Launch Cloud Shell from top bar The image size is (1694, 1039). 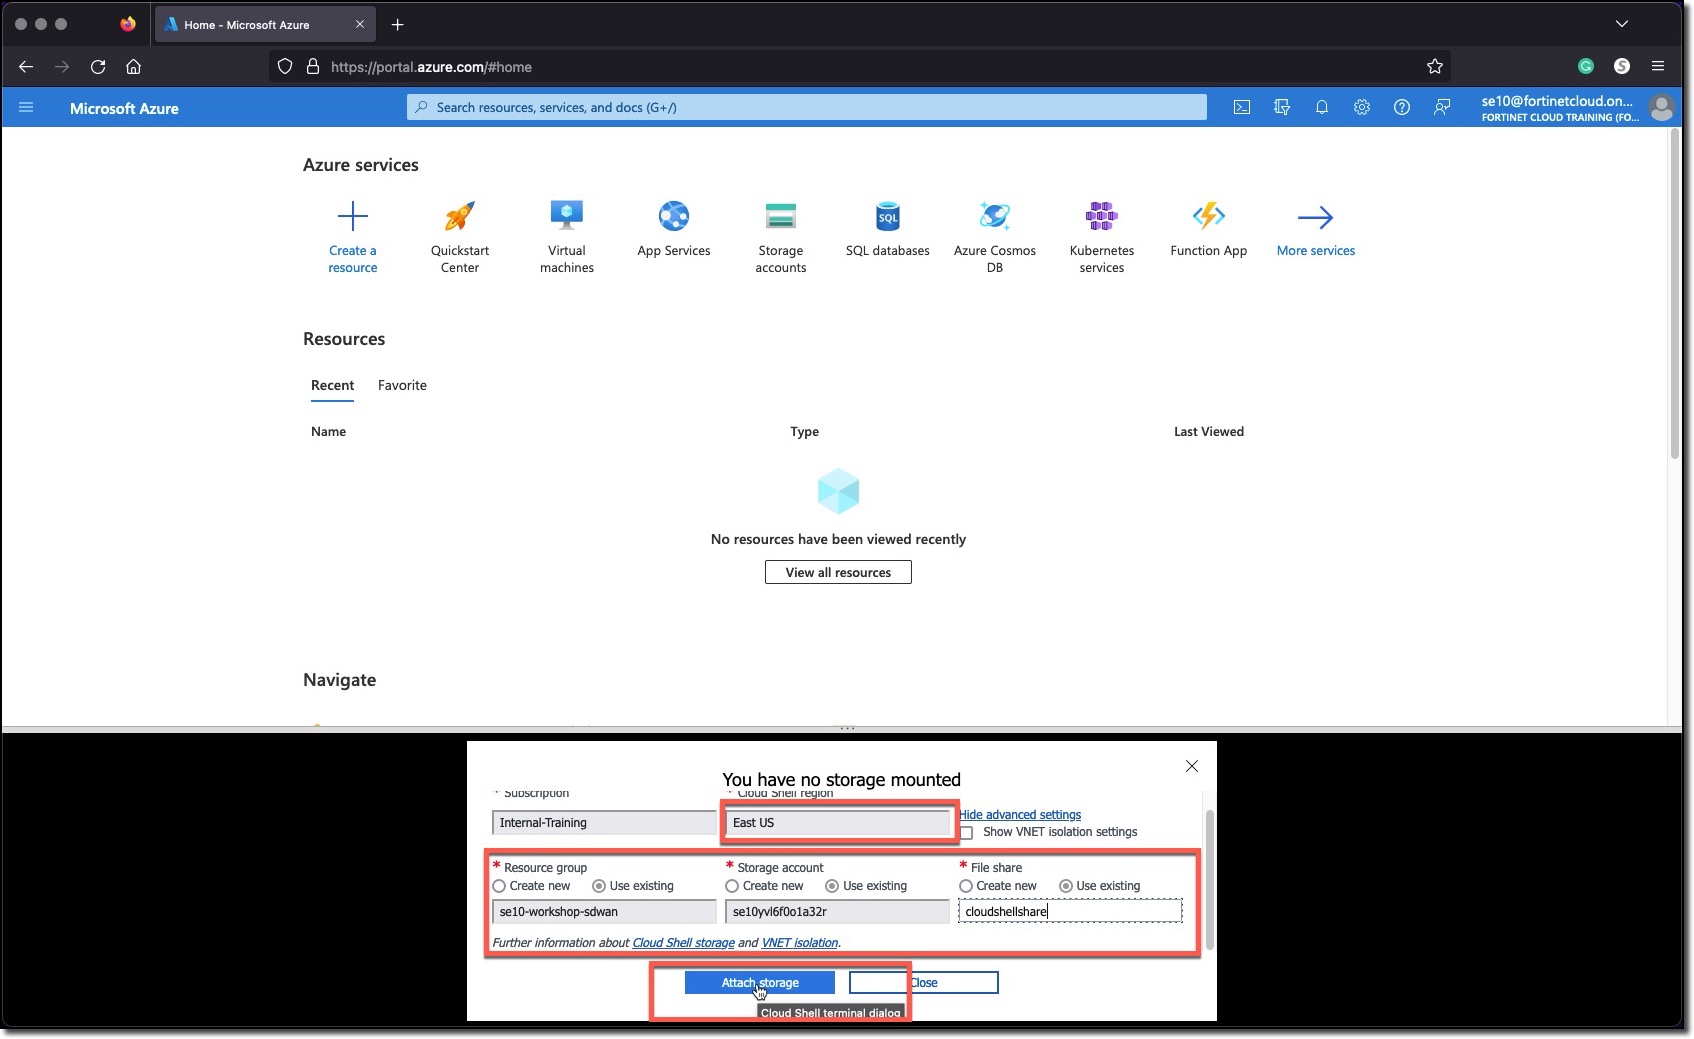[x=1242, y=107]
